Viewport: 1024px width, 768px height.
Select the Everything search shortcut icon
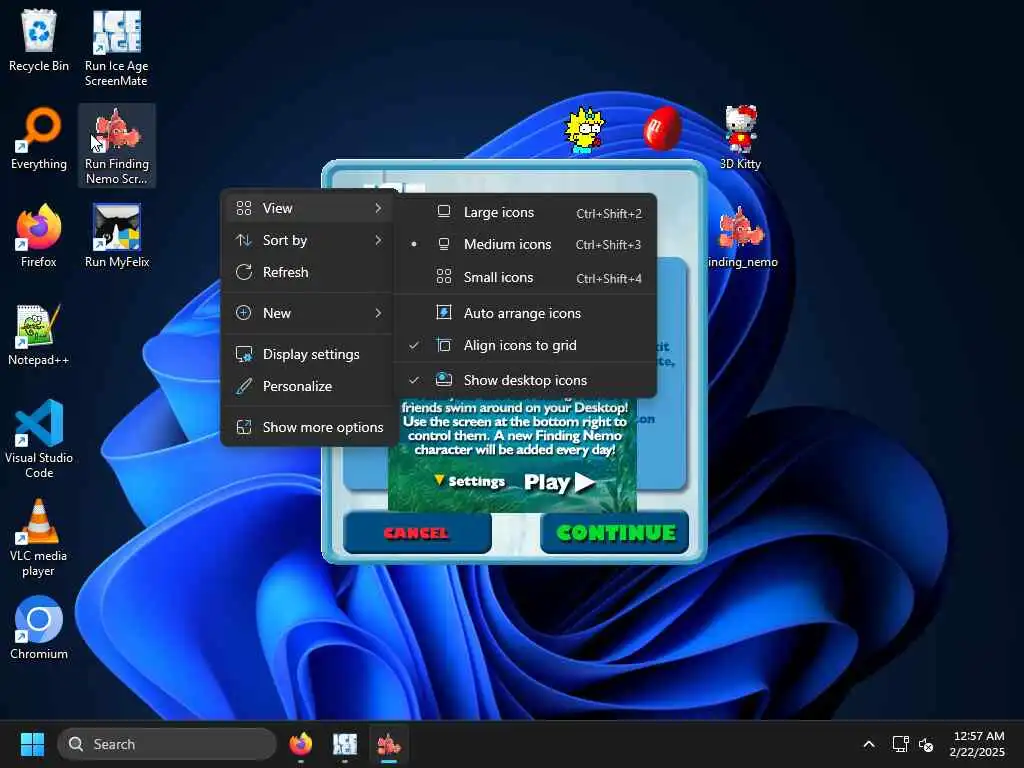pyautogui.click(x=39, y=138)
